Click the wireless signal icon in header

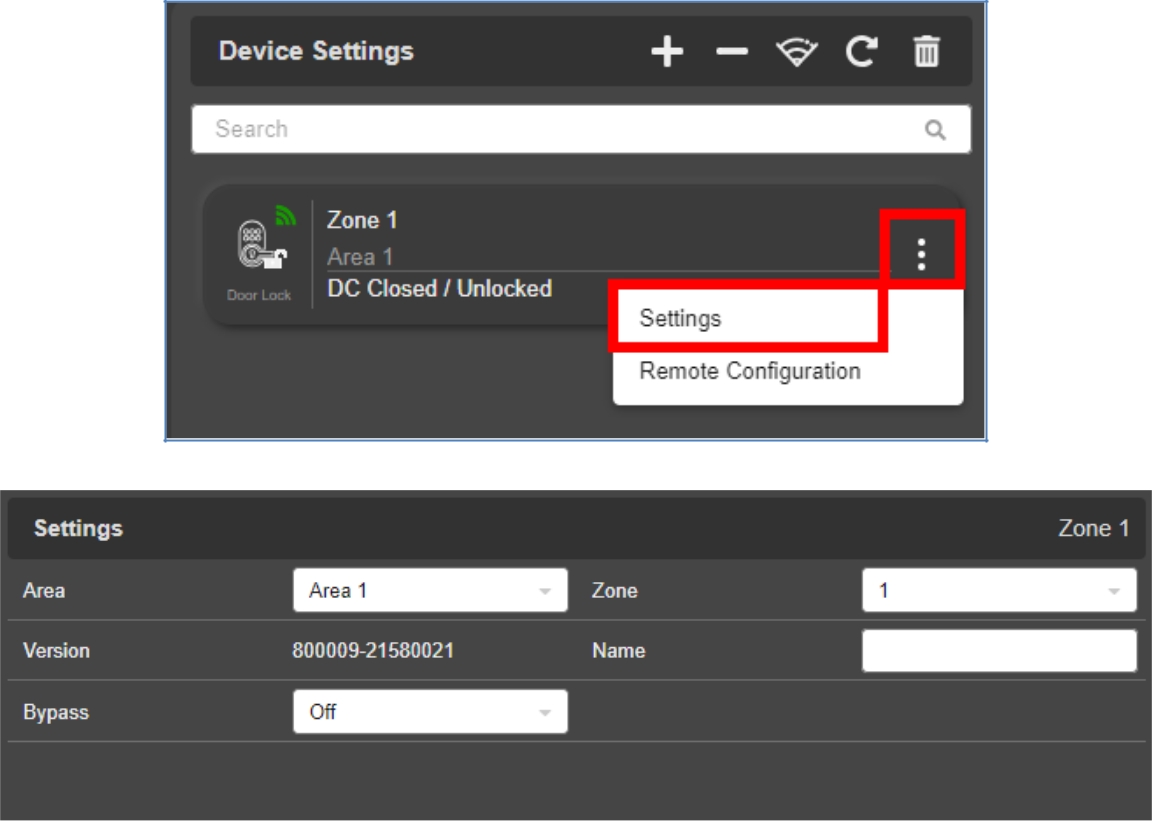tap(796, 52)
